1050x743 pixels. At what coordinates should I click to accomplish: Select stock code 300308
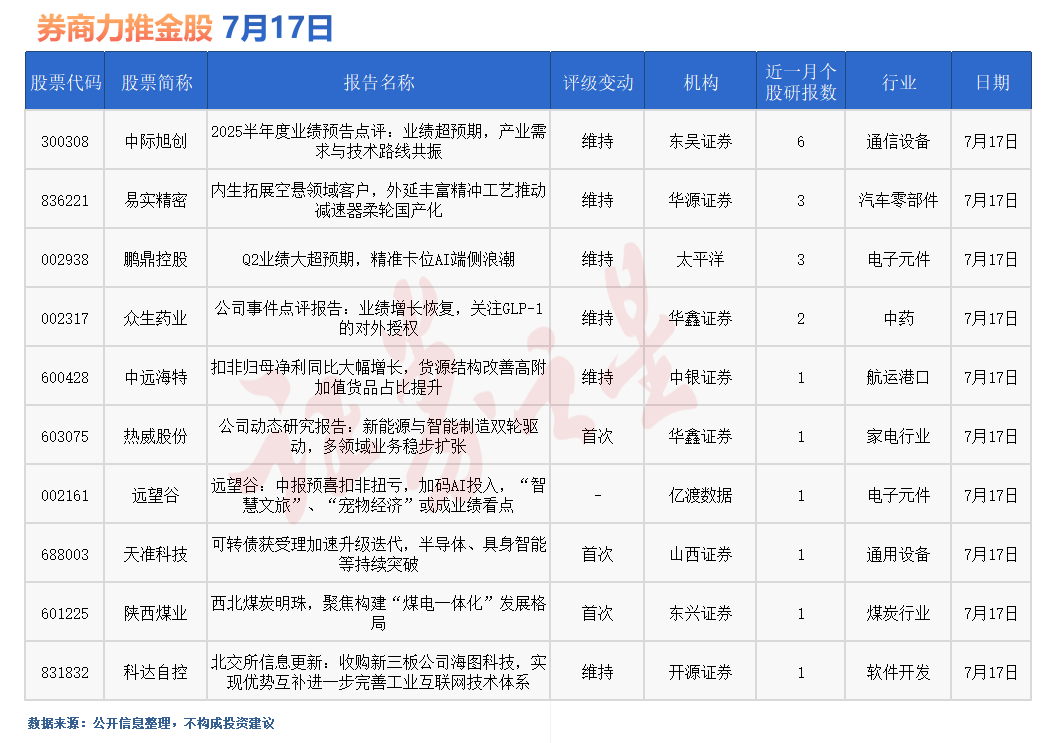pos(65,141)
